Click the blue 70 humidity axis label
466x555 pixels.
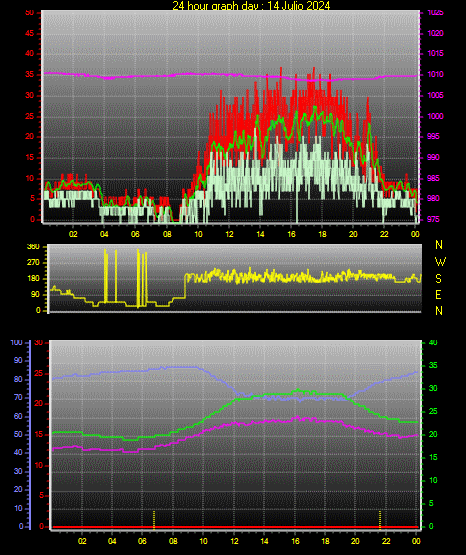tap(18, 397)
